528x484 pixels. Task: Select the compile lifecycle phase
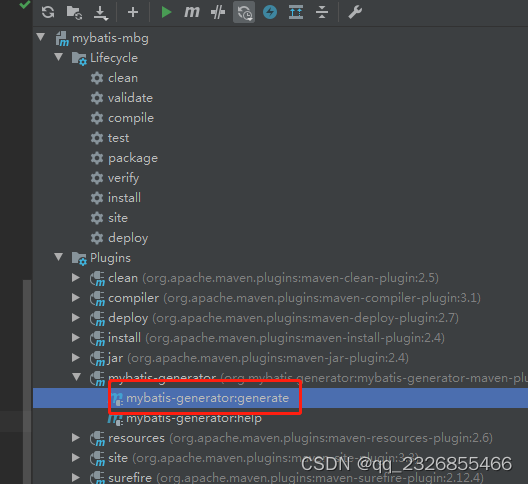point(131,118)
